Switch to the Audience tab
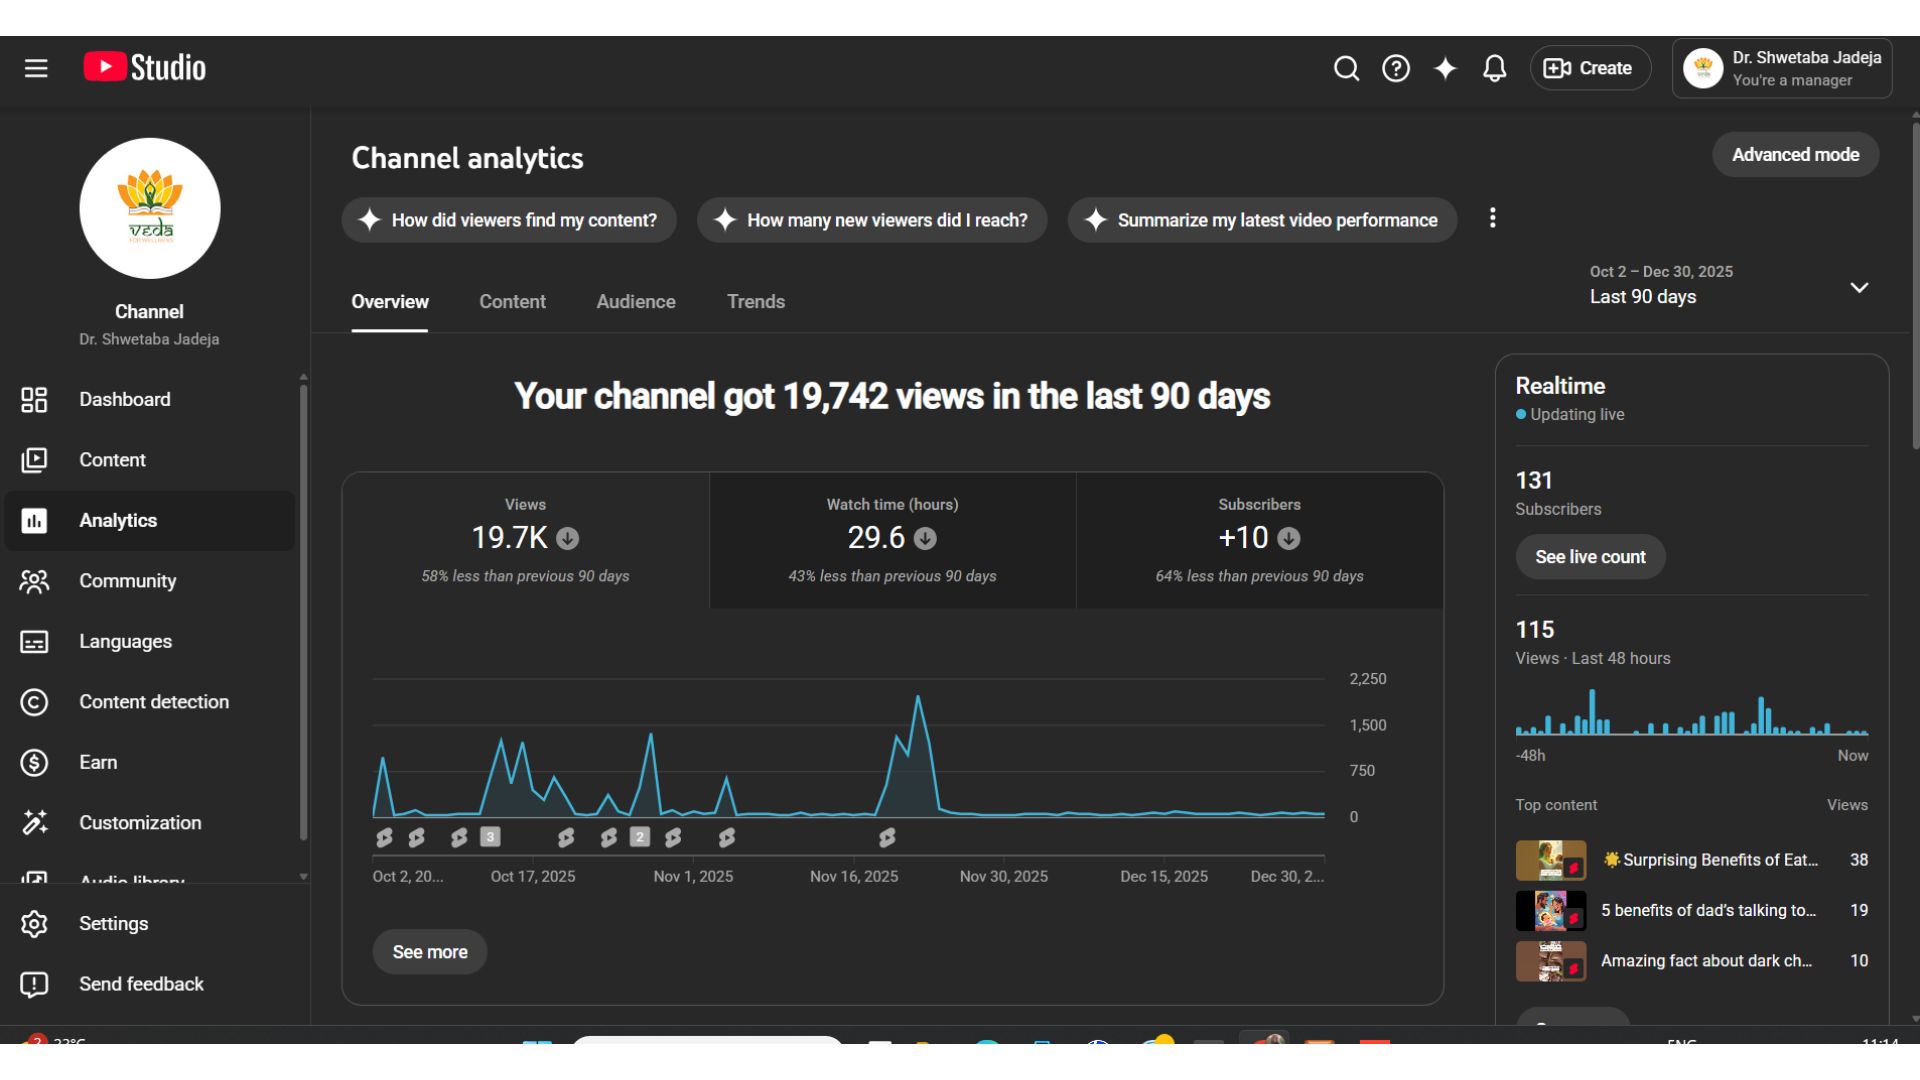The width and height of the screenshot is (1920, 1080). coord(635,302)
